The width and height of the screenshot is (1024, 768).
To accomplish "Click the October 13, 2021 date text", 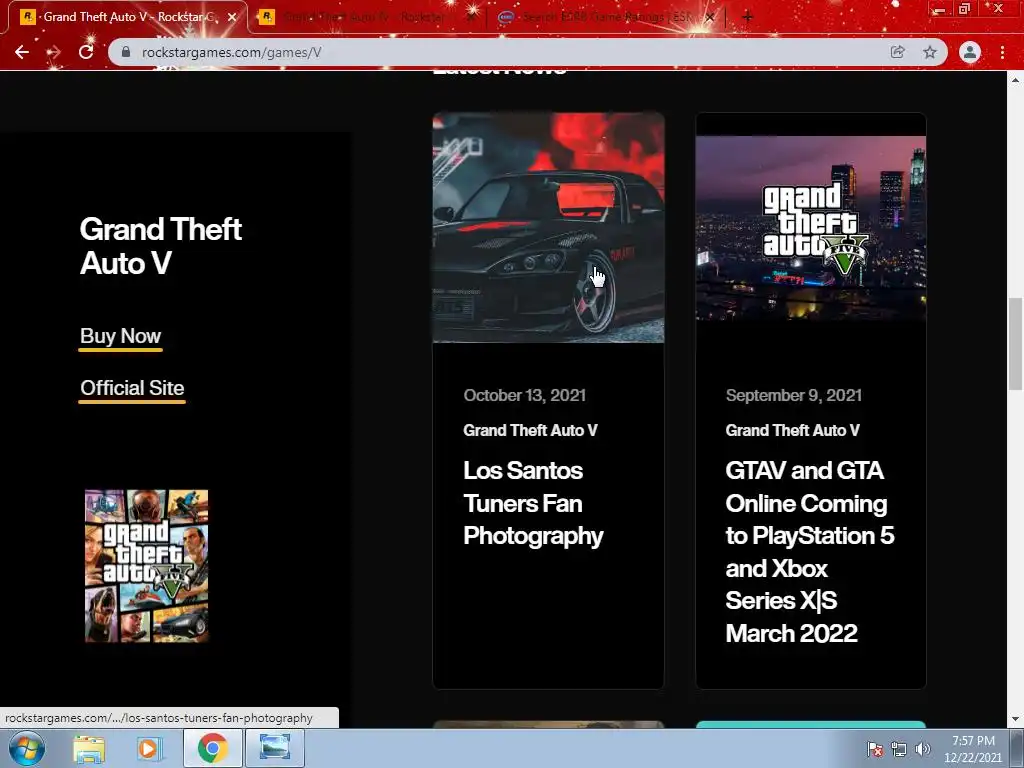I will 524,395.
